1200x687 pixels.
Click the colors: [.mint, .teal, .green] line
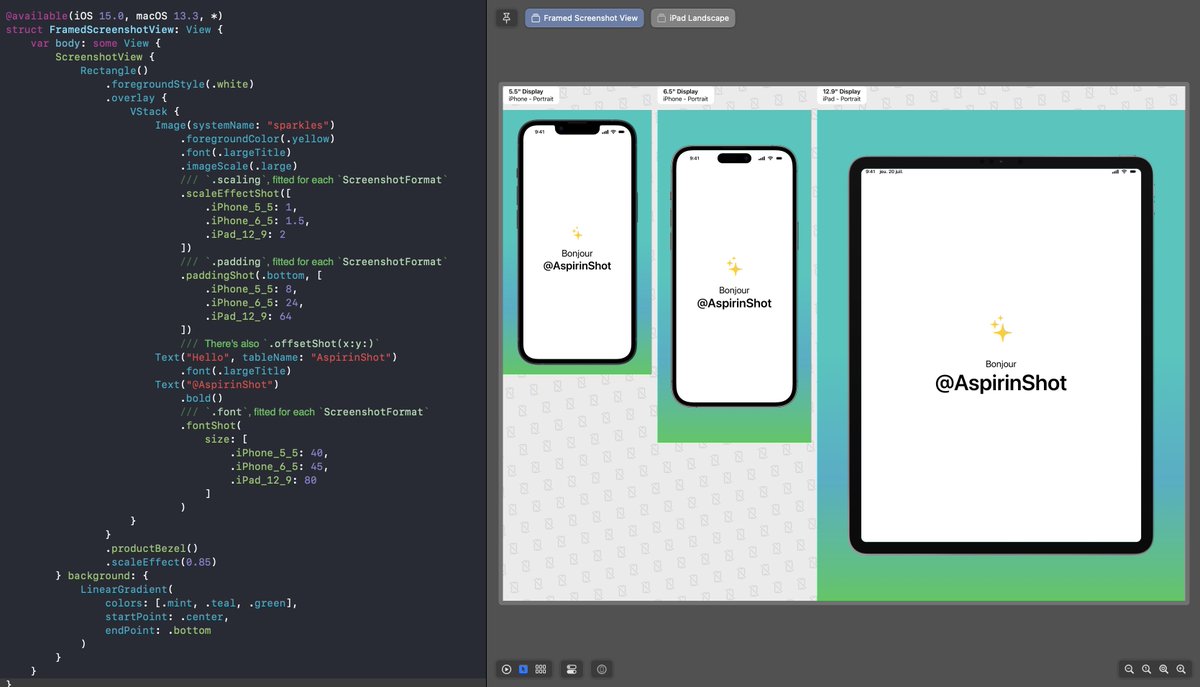201,603
